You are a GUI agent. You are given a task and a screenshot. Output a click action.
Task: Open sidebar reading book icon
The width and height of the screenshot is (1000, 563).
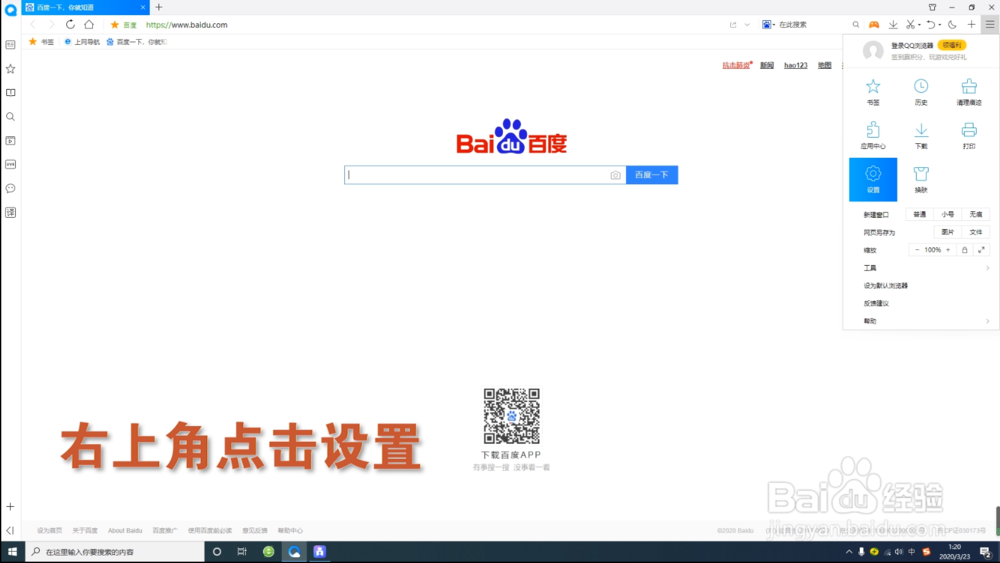coord(10,92)
